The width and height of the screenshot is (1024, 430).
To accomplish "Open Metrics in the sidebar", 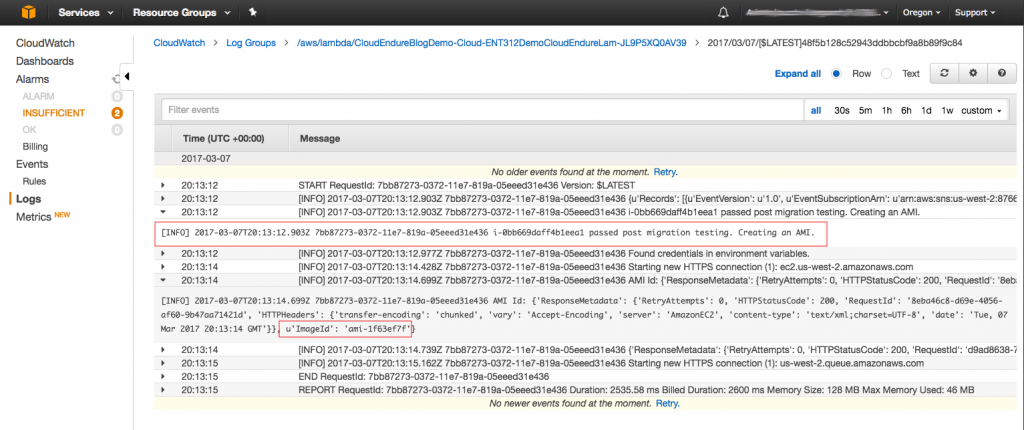I will [34, 217].
